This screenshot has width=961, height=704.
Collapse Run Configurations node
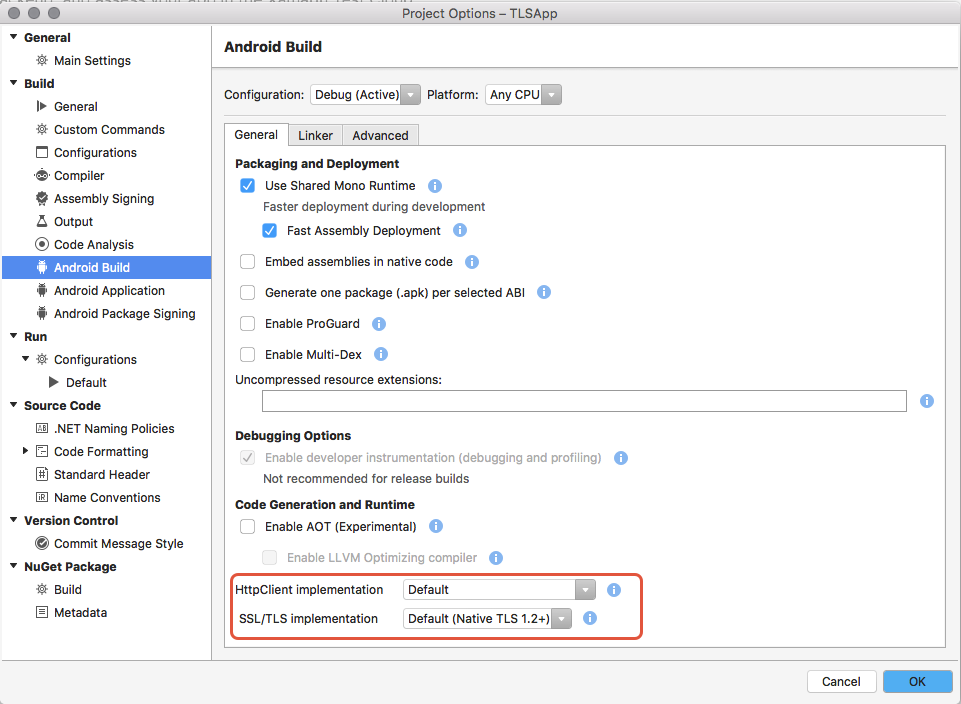tap(26, 359)
